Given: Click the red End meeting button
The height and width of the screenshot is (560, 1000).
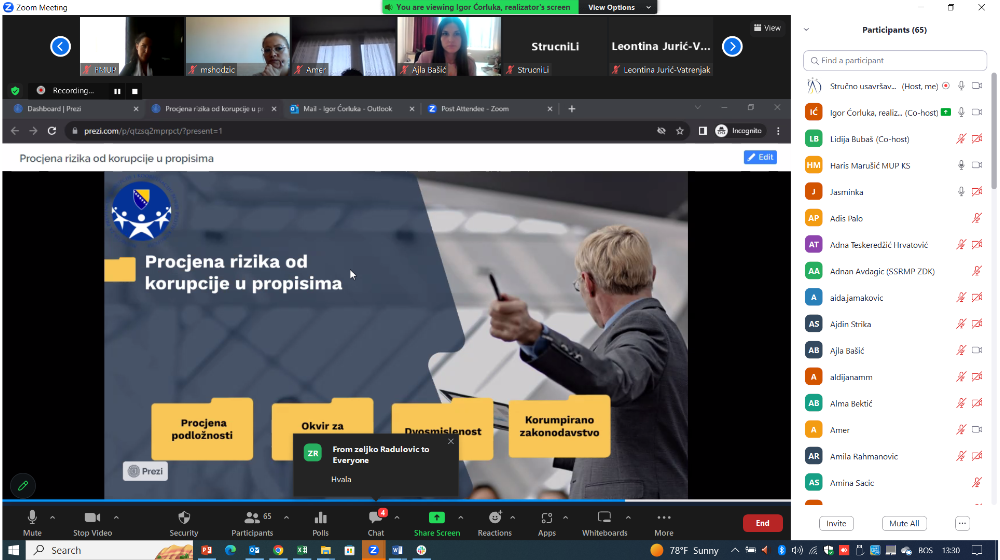Looking at the screenshot, I should [x=763, y=523].
